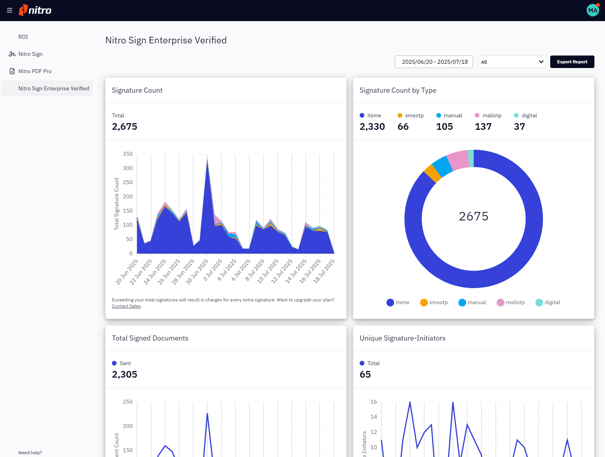Click the Nitro Sign sidebar icon
The height and width of the screenshot is (457, 605).
coord(12,54)
